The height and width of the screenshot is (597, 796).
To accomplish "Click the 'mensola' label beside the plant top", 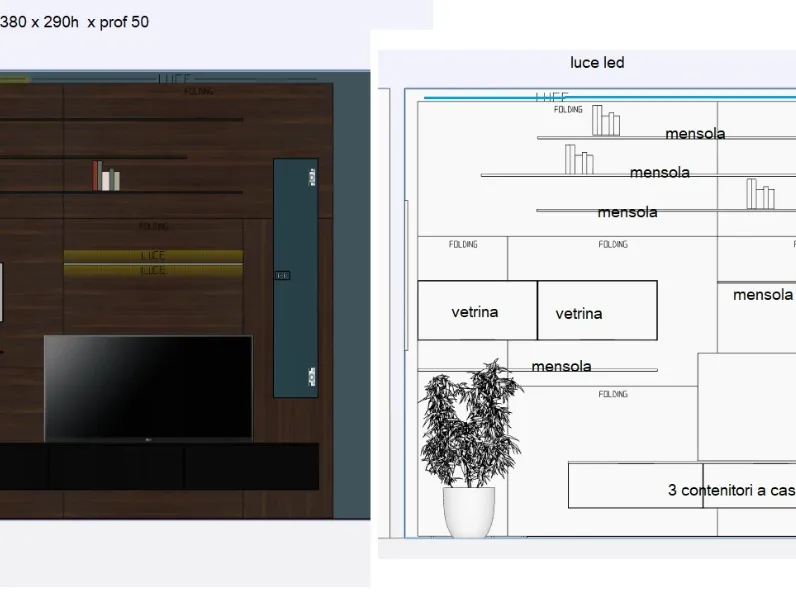I will click(561, 366).
